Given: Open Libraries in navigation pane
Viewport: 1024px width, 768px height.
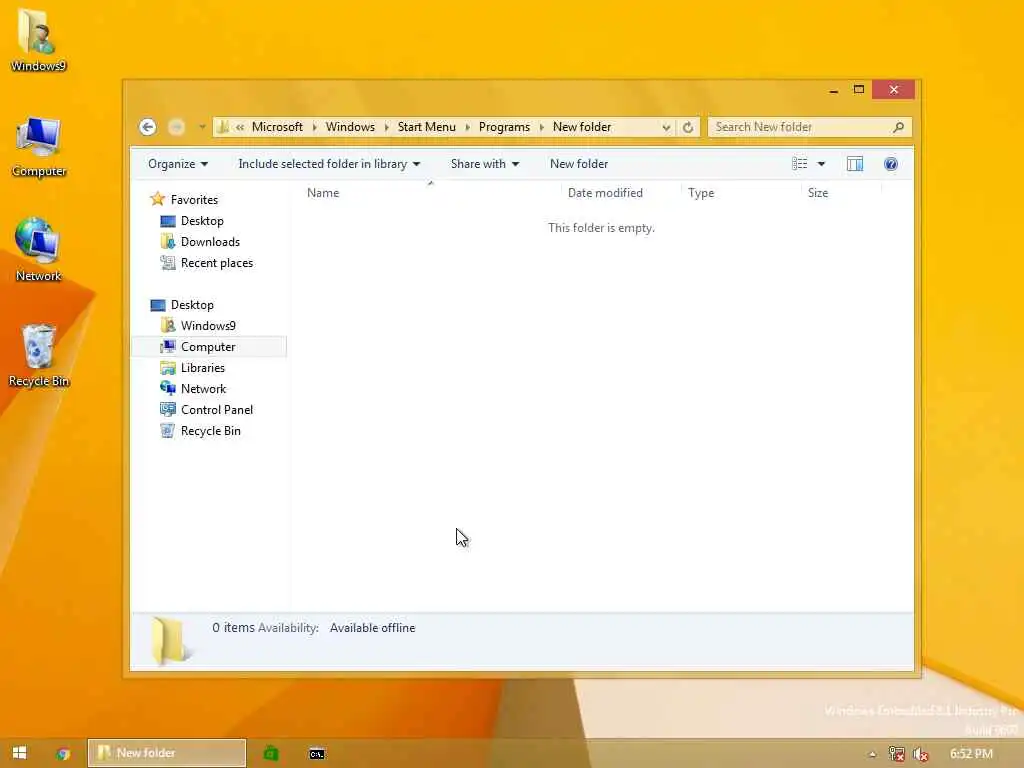Looking at the screenshot, I should point(202,368).
